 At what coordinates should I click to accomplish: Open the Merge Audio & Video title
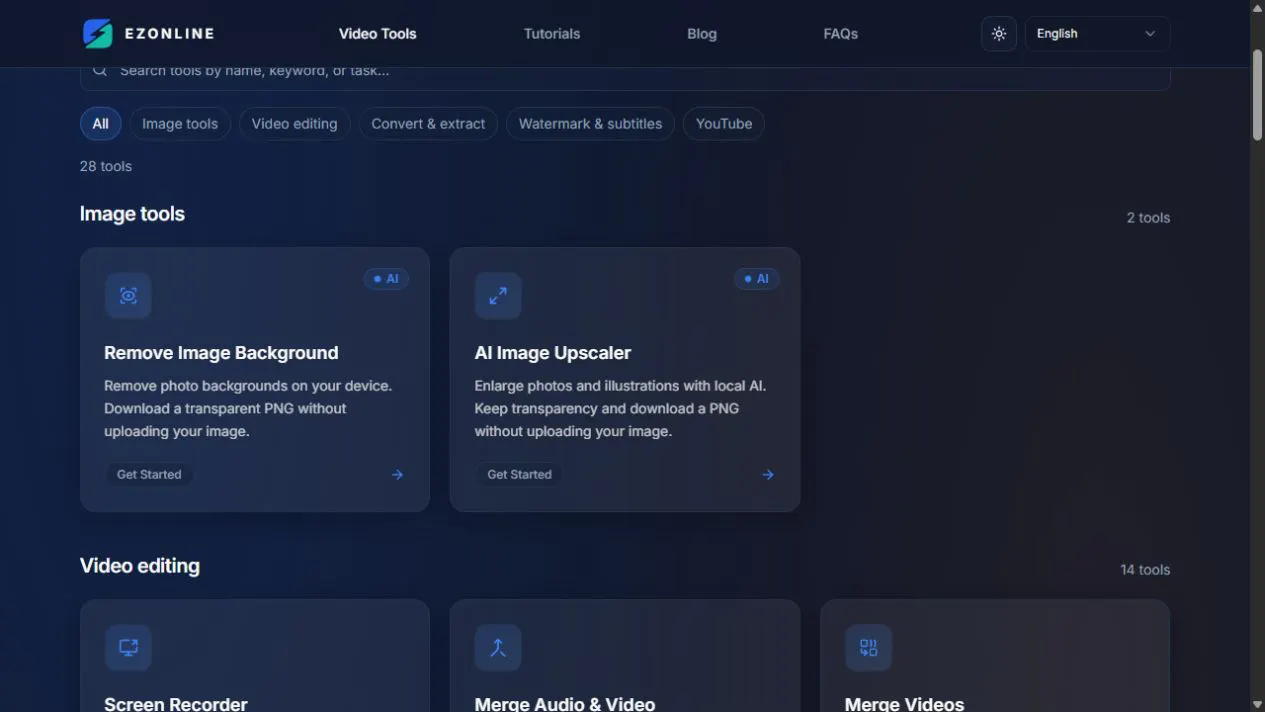tap(565, 704)
